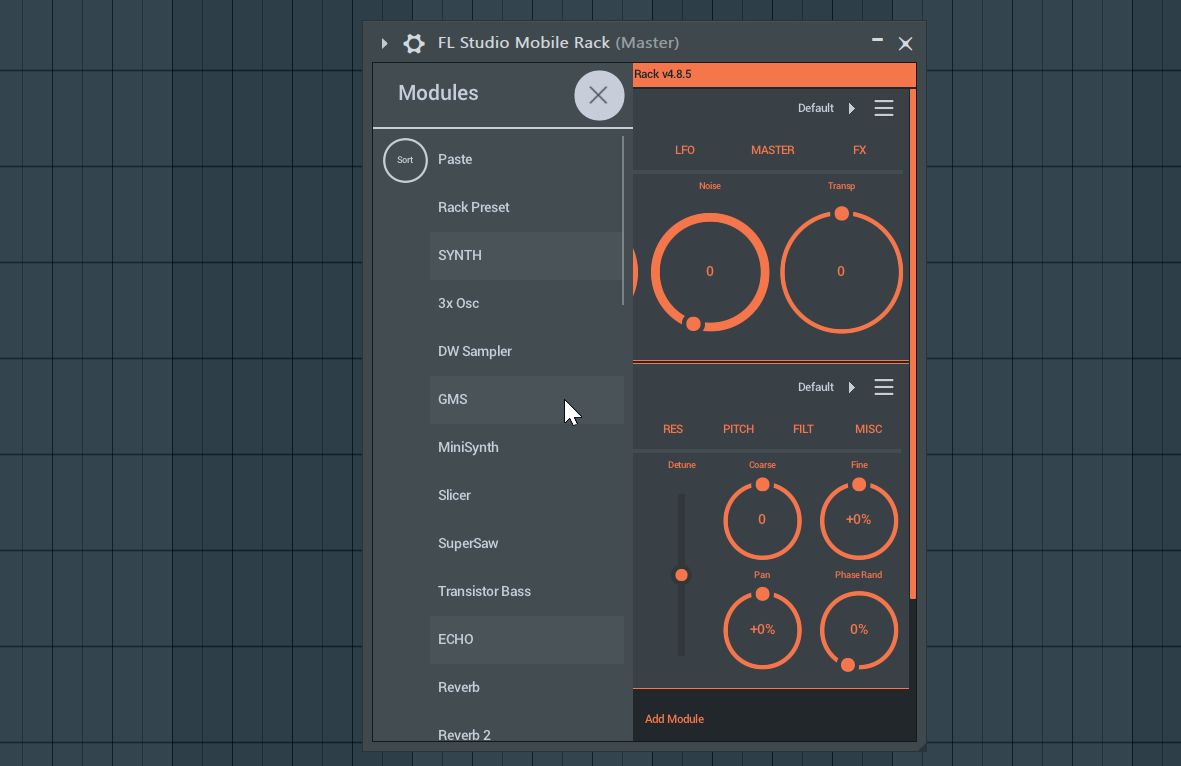Choose the Slicer module
This screenshot has height=766, width=1181.
pyautogui.click(x=454, y=496)
